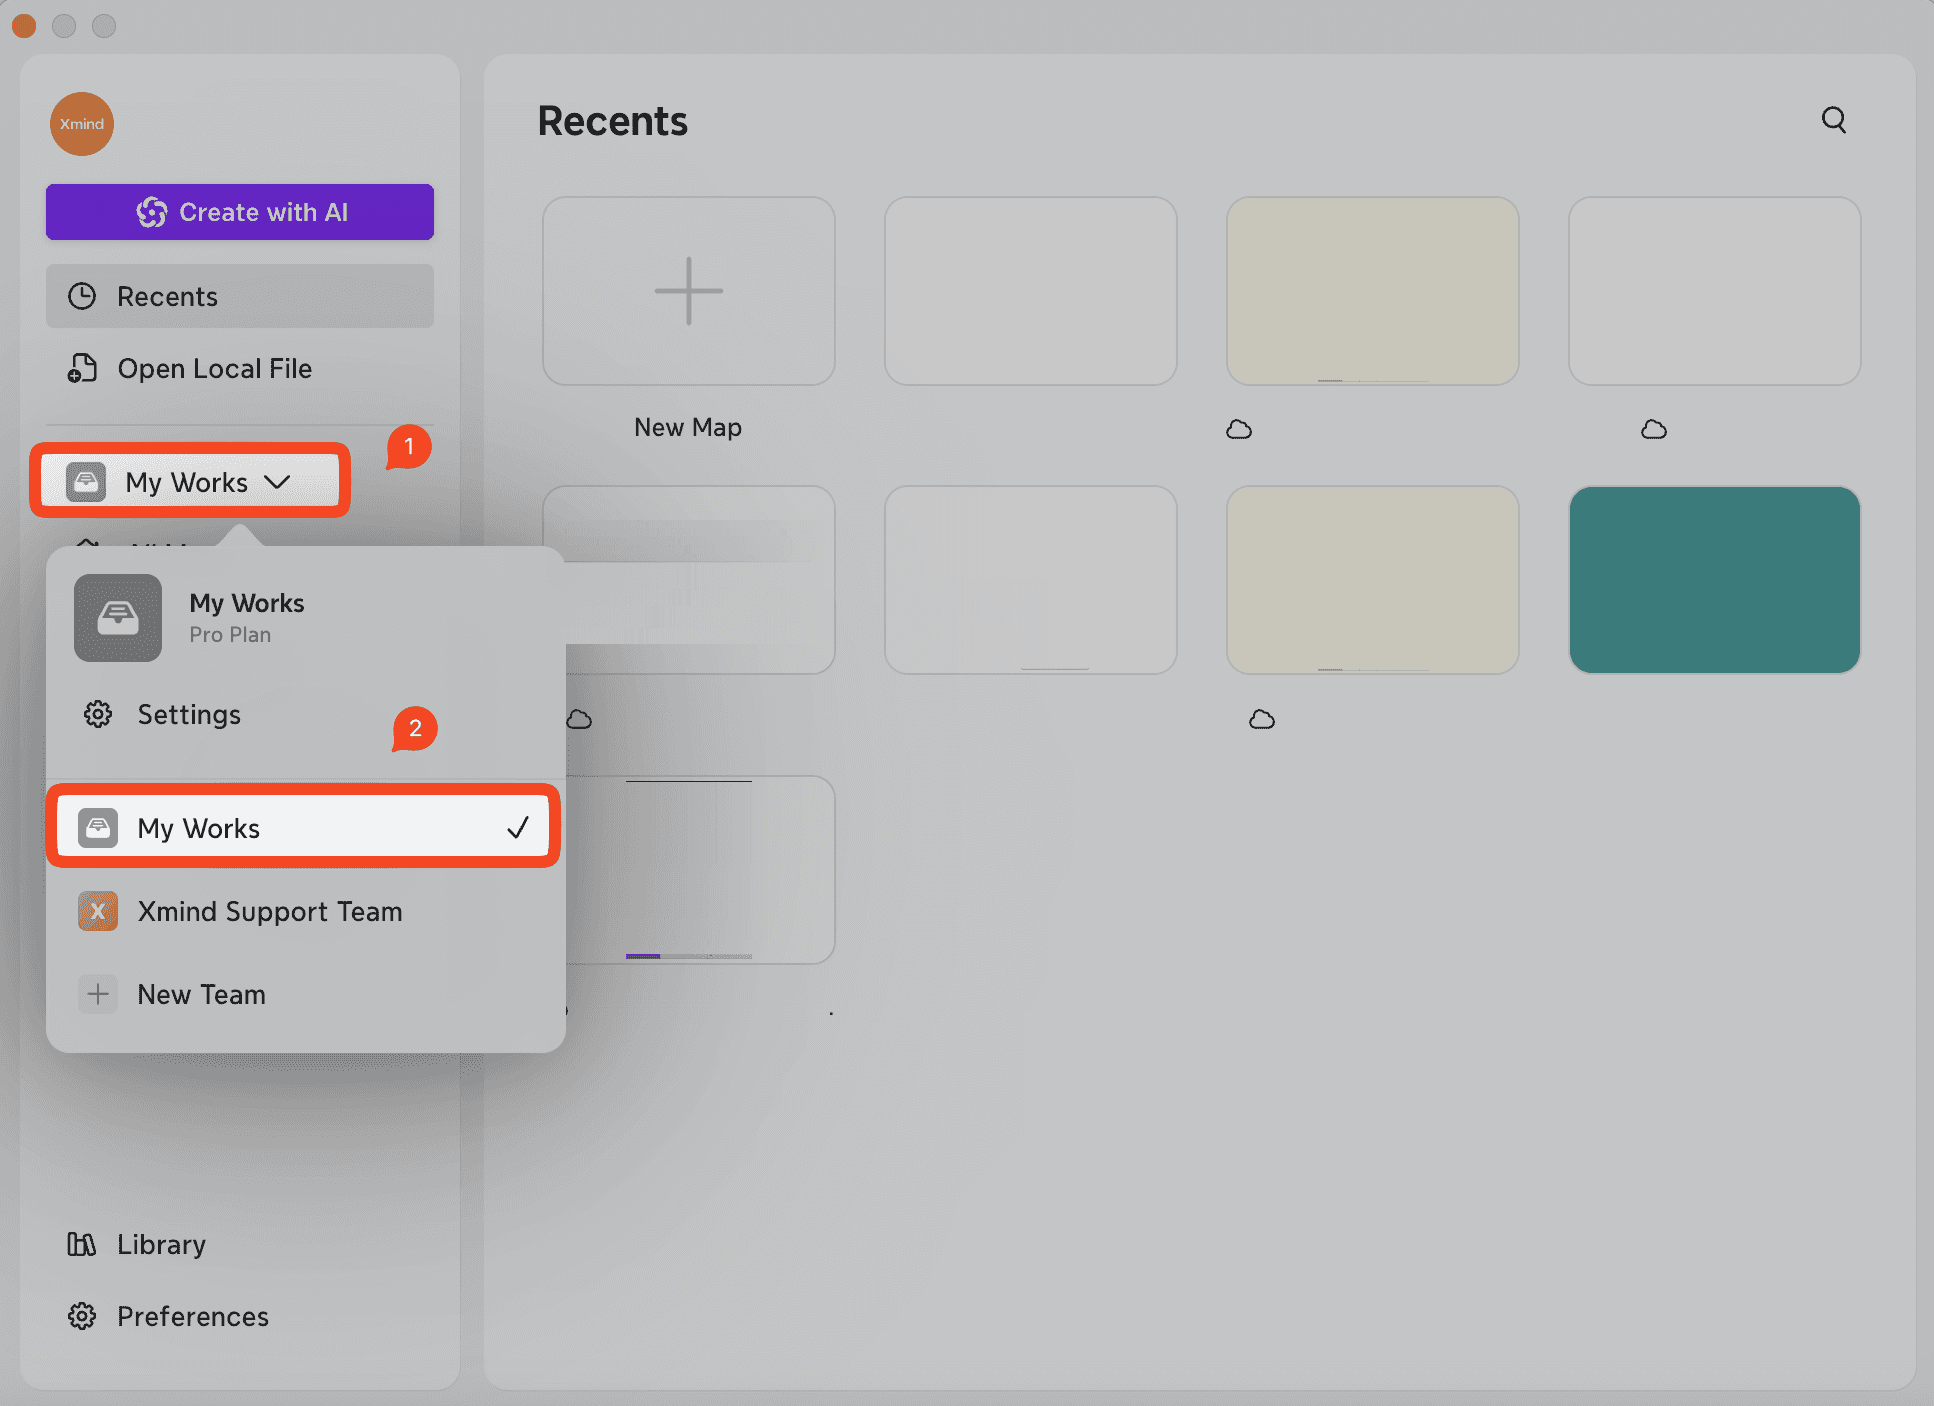This screenshot has height=1406, width=1934.
Task: Click the large My Works inbox icon
Action: coord(118,617)
